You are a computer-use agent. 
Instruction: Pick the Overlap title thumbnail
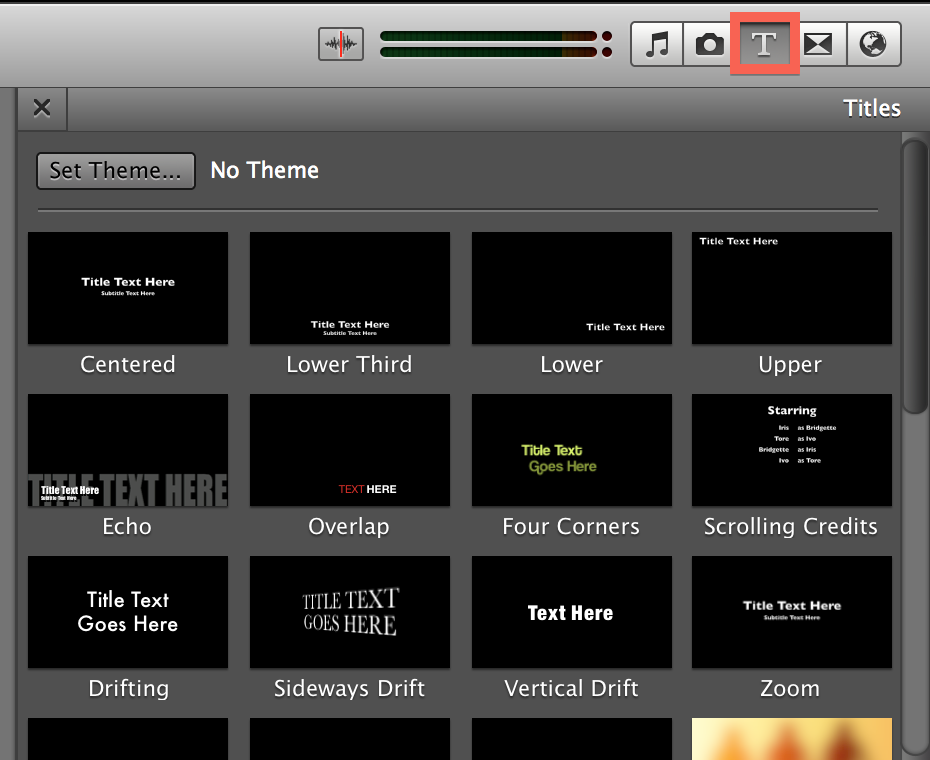pyautogui.click(x=350, y=450)
